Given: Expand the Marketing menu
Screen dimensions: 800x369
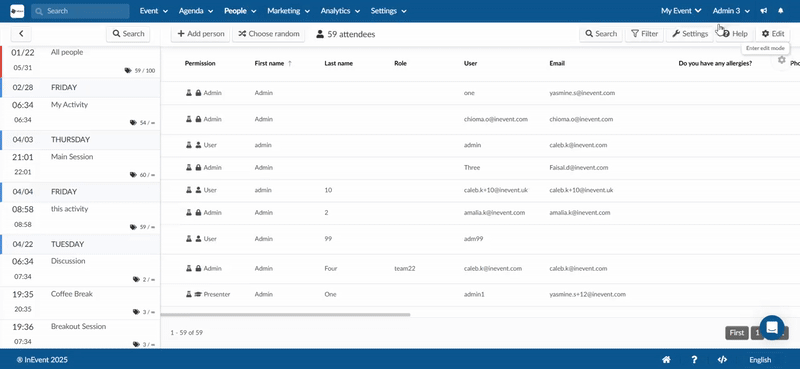Looking at the screenshot, I should 288,11.
